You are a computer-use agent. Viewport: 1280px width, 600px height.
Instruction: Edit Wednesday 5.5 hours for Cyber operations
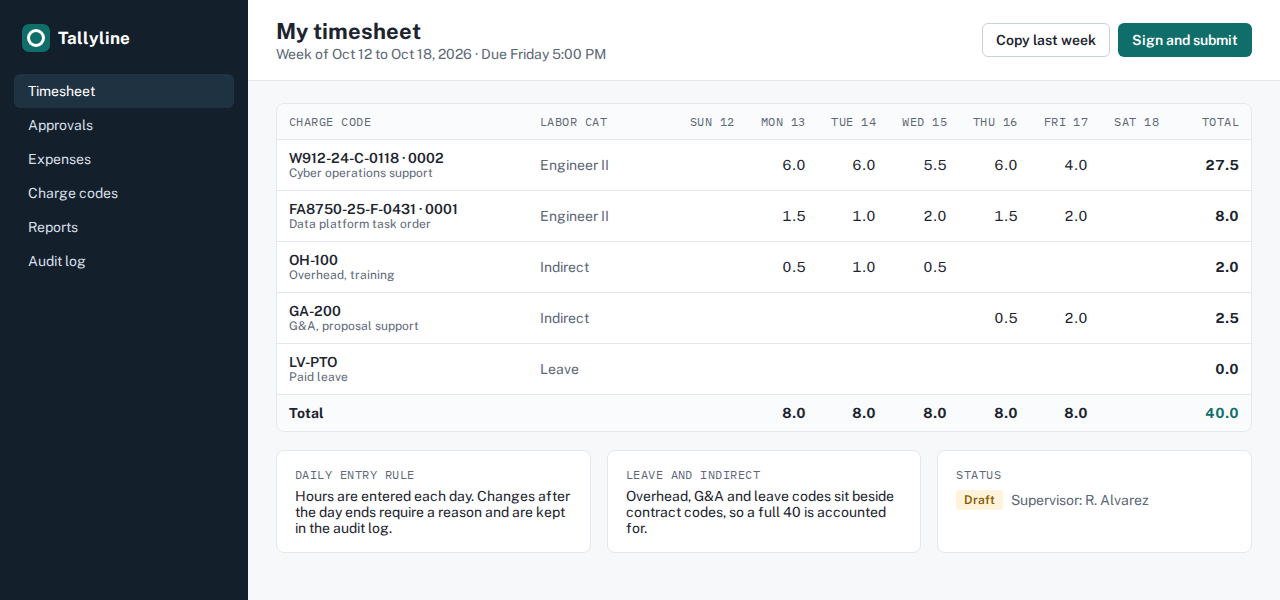click(x=935, y=165)
